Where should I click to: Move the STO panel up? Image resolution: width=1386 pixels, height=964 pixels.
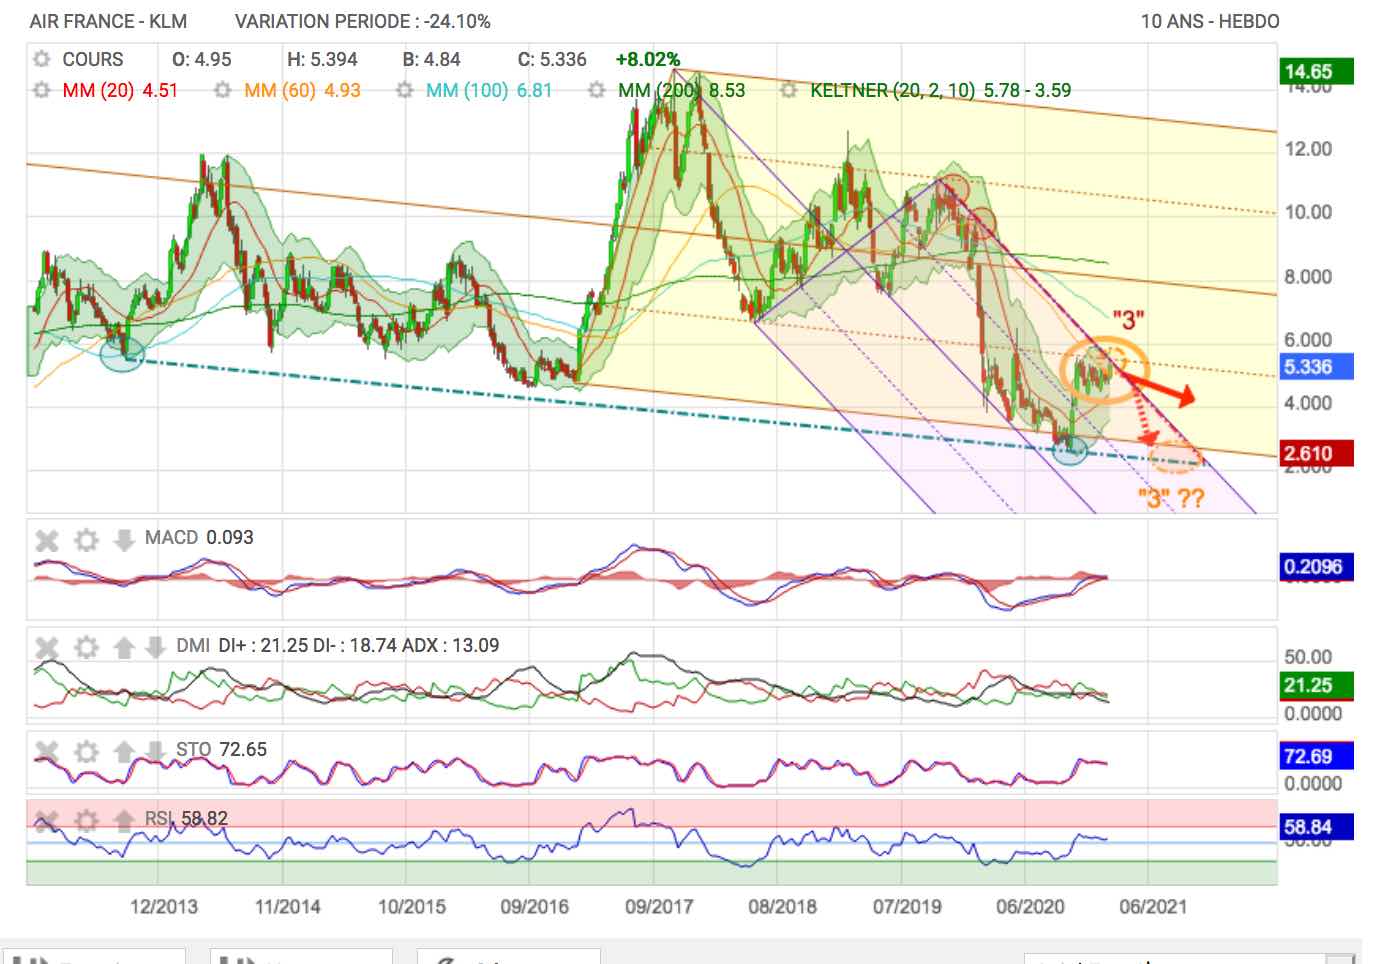123,751
